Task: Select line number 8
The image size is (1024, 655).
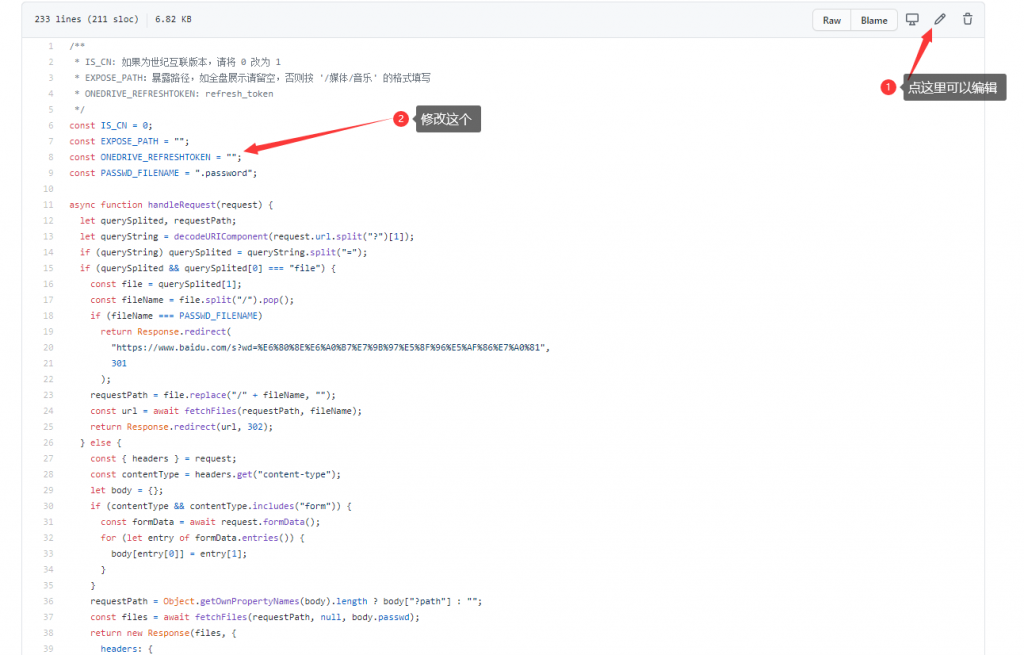Action: [50, 157]
